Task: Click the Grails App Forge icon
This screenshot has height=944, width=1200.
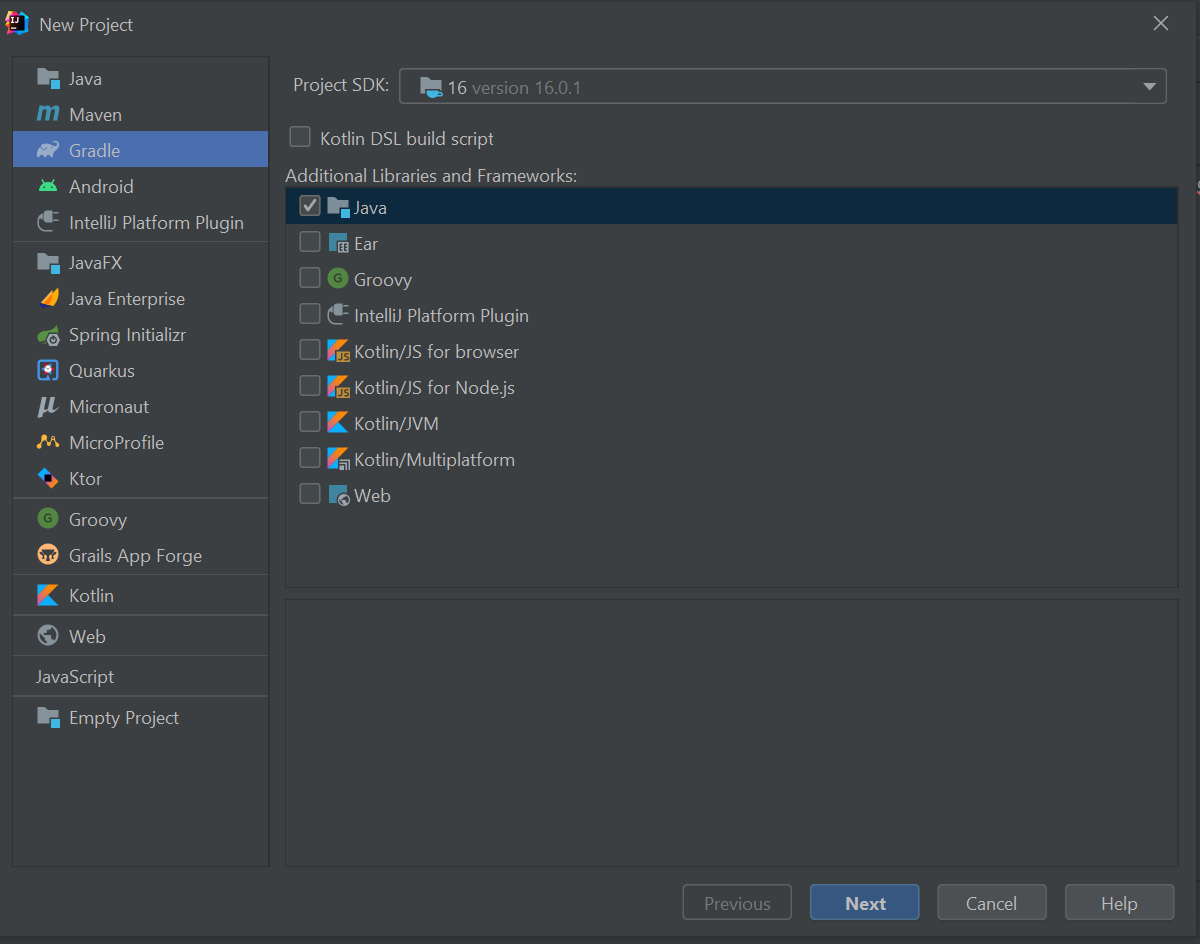Action: click(48, 555)
